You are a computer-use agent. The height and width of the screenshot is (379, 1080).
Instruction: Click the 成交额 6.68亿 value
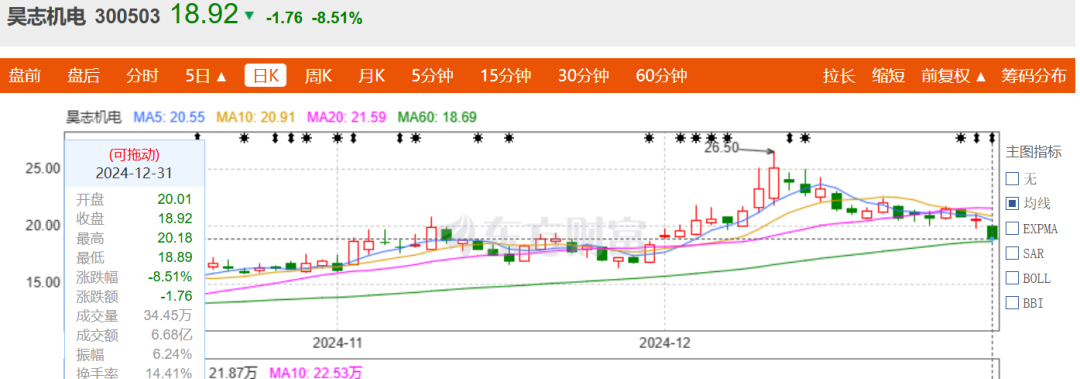click(x=171, y=336)
